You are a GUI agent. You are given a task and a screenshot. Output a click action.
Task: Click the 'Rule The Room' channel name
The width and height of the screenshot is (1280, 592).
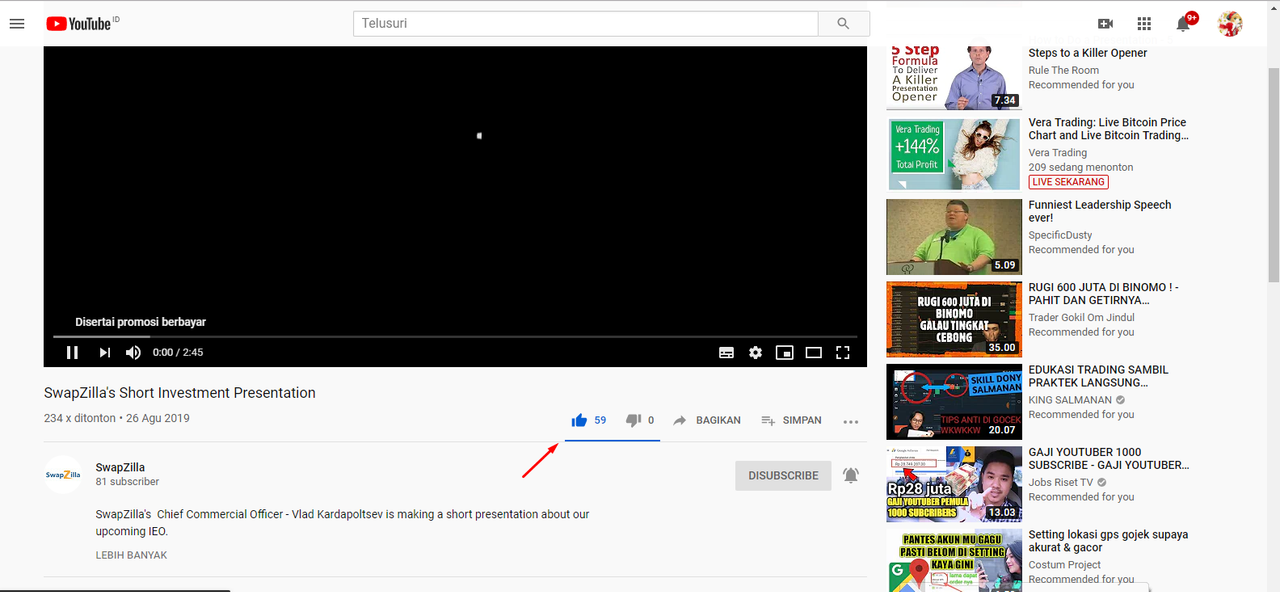(x=1064, y=70)
